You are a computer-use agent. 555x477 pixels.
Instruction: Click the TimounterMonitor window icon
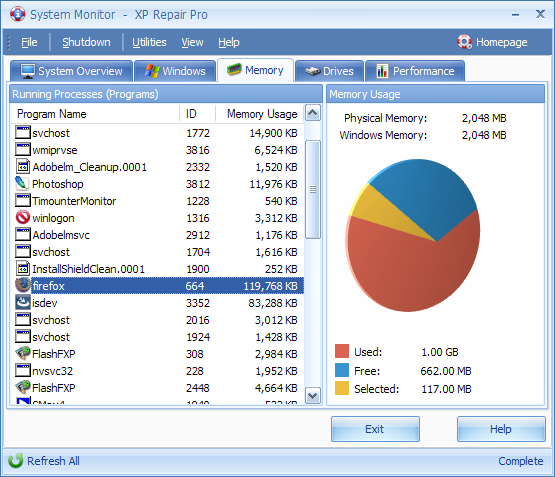click(23, 200)
